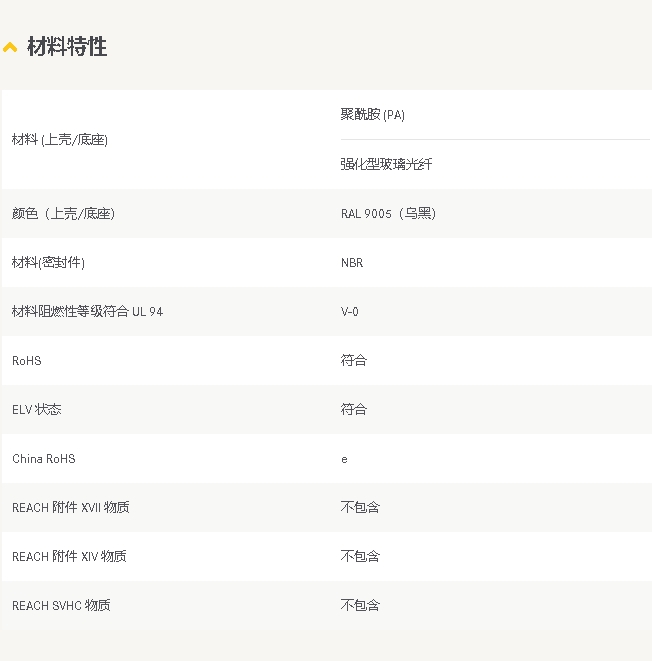
Task: Click the China RoHS row label
Action: coord(44,459)
